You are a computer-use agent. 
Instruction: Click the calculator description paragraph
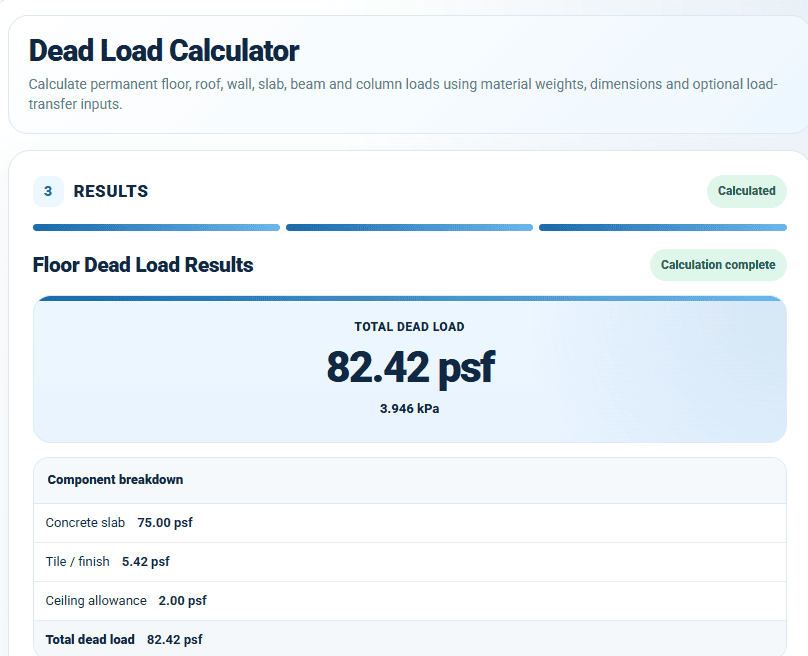[403, 94]
